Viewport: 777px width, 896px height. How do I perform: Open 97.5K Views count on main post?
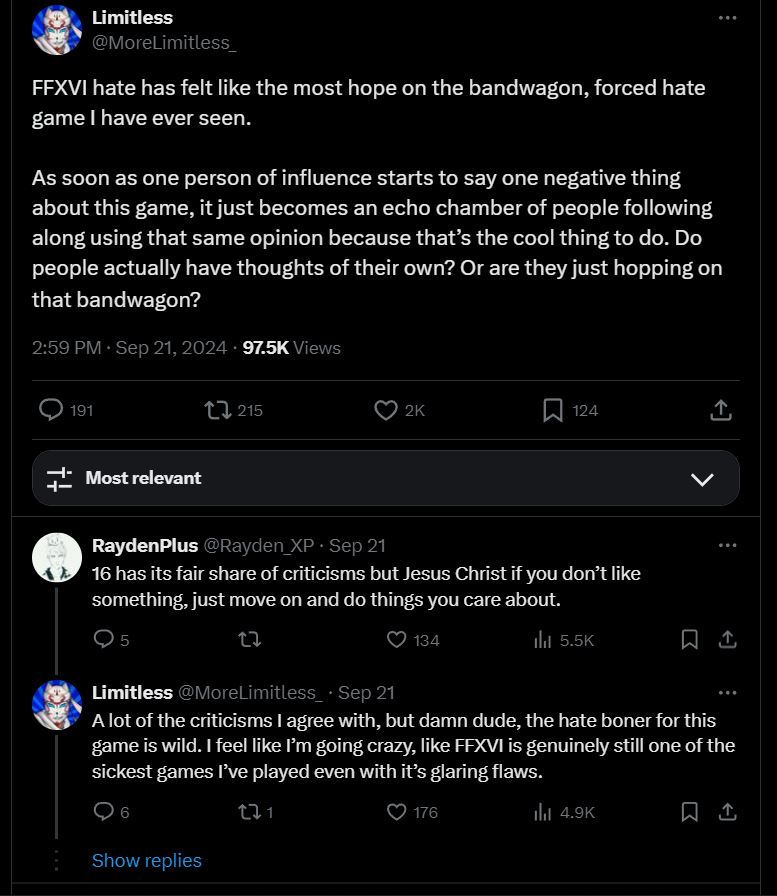(x=291, y=348)
